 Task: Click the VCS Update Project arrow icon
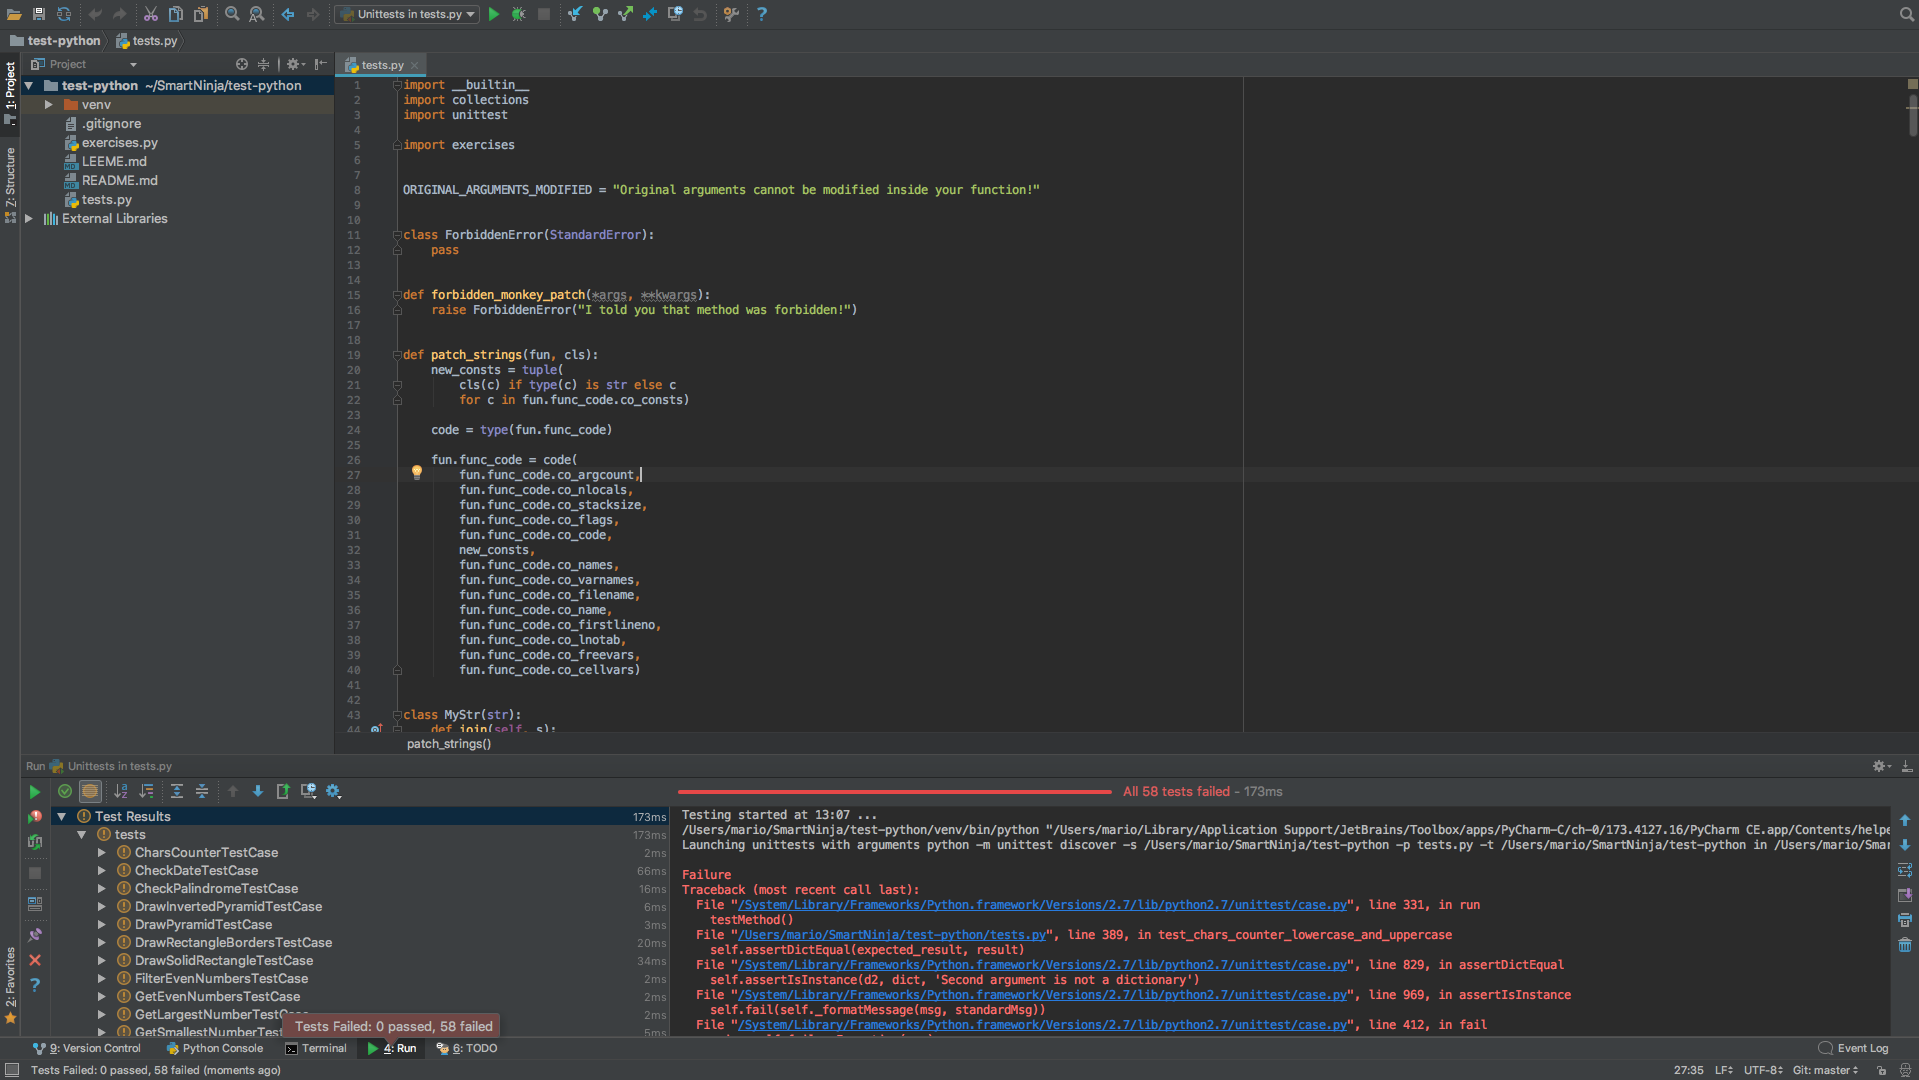pos(575,14)
